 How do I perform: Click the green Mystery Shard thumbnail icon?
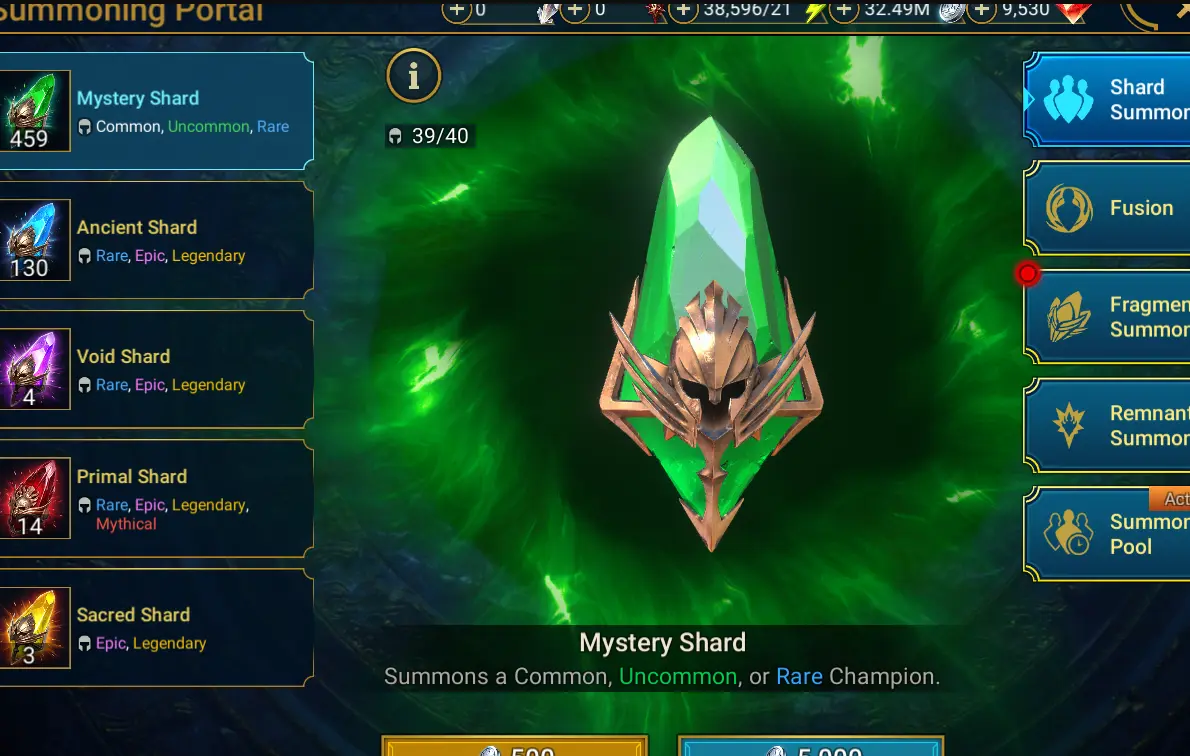pyautogui.click(x=34, y=111)
